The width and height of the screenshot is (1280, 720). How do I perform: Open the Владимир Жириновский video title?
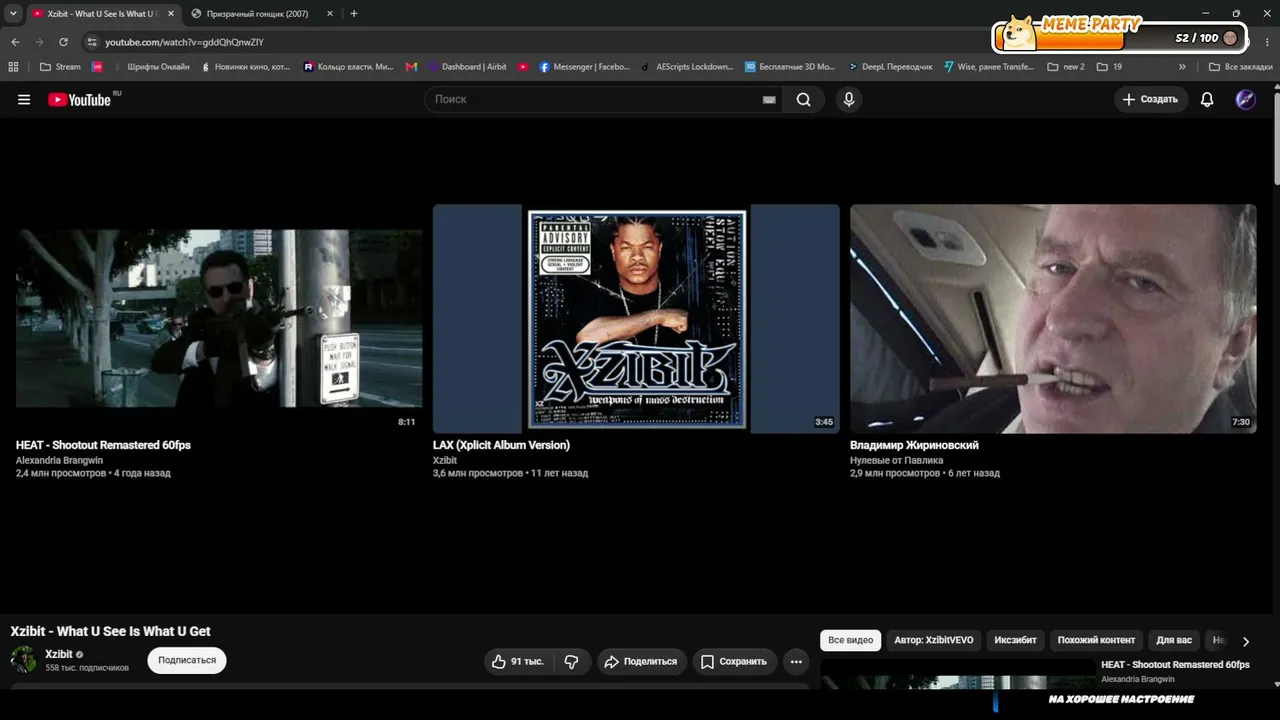914,445
